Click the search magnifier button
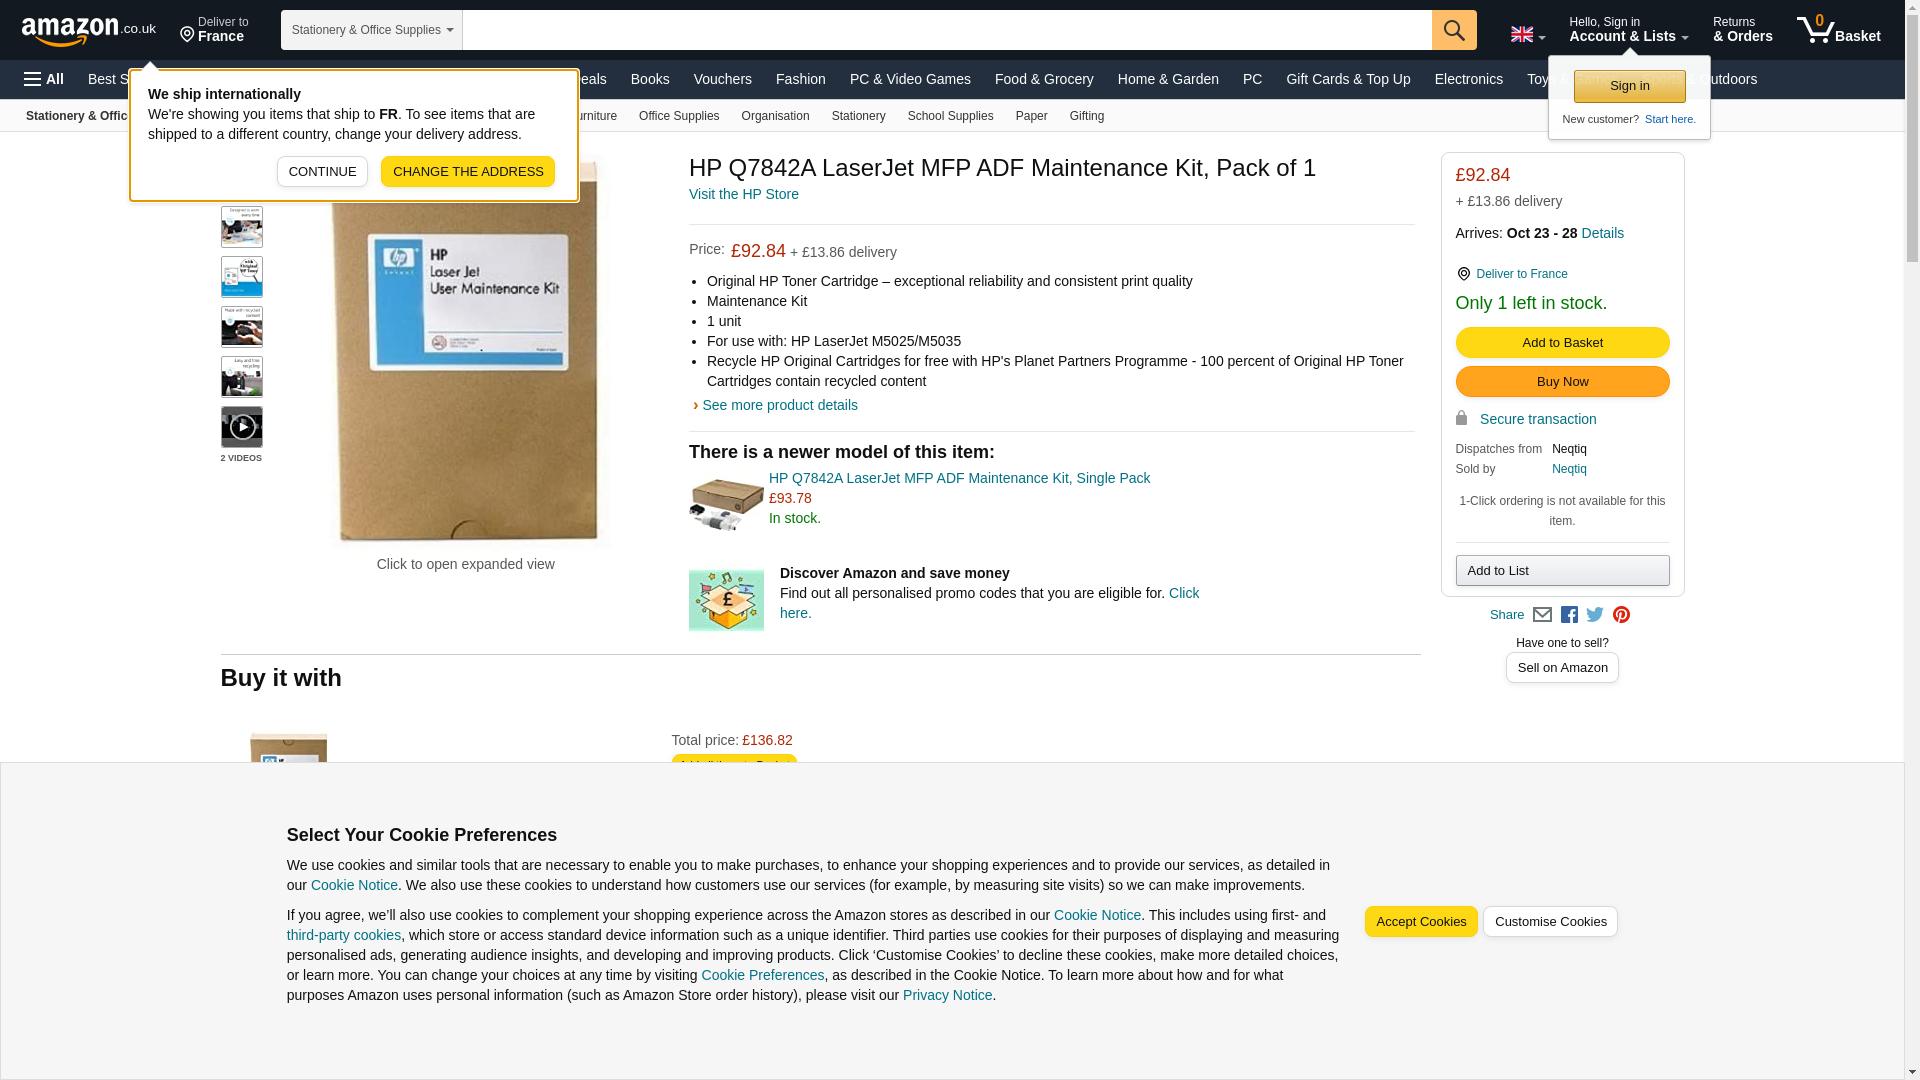Screen dimensions: 1920x1080 tap(1453, 30)
